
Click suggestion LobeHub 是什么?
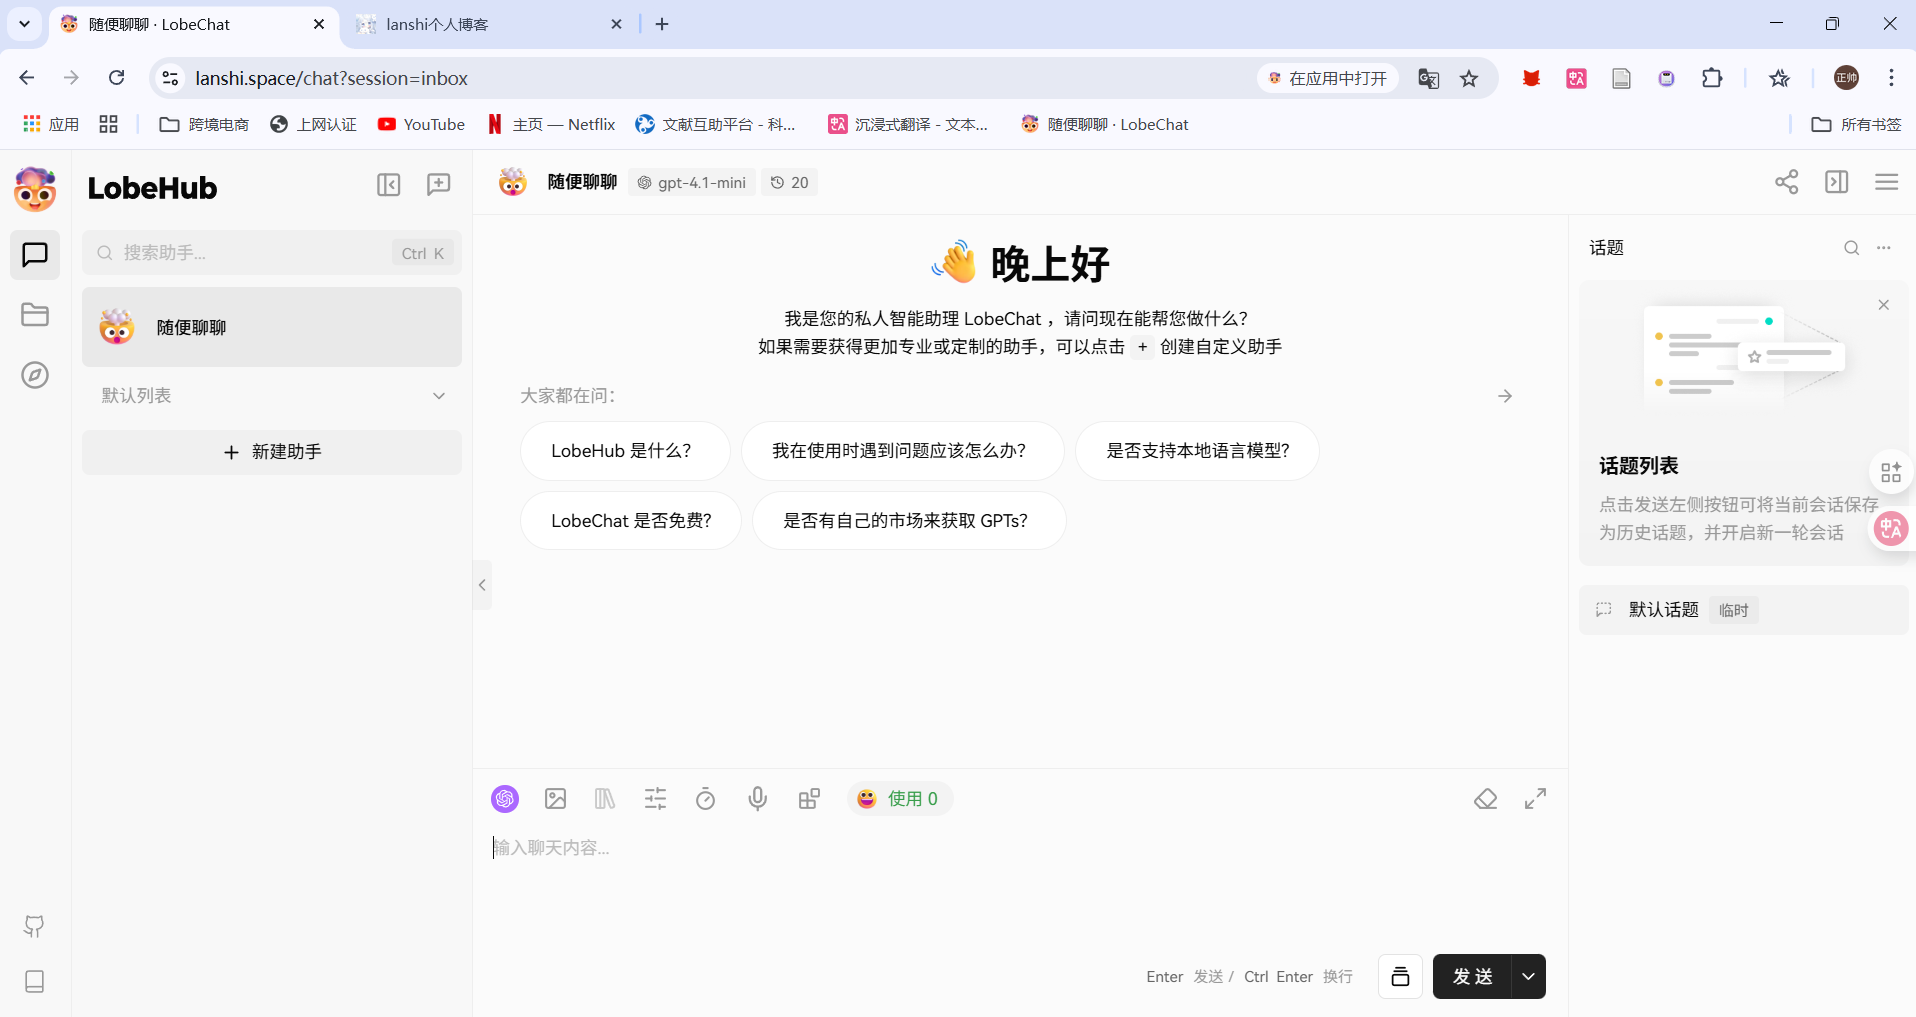pos(625,451)
